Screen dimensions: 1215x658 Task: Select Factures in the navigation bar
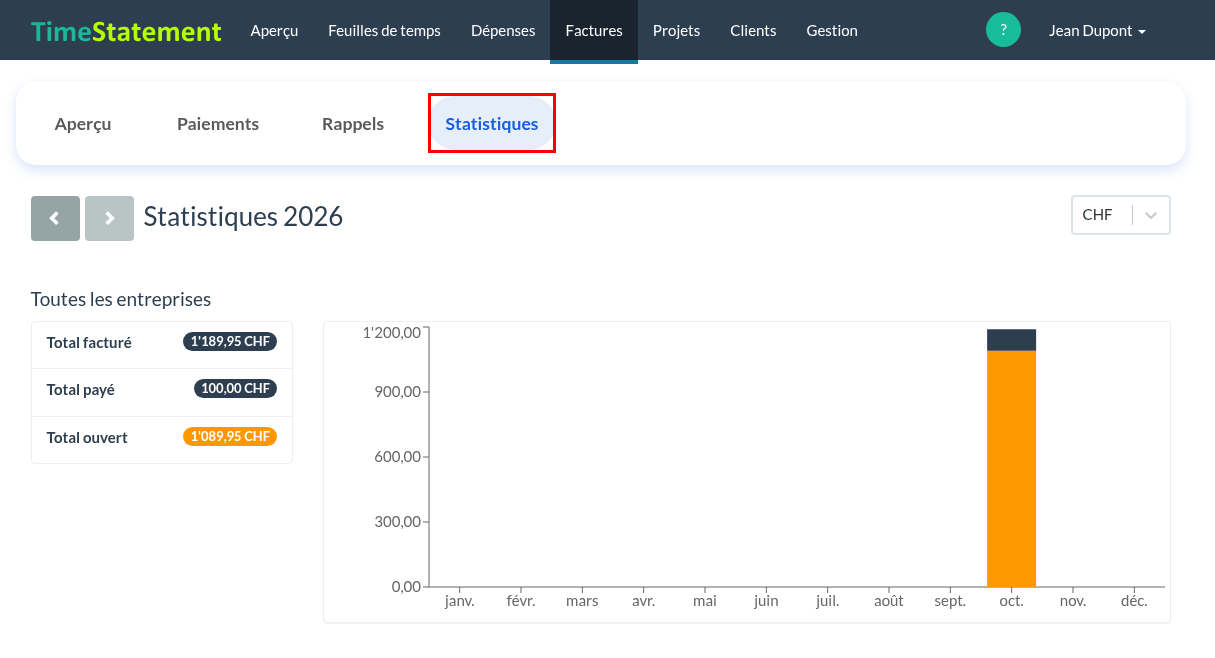click(594, 31)
